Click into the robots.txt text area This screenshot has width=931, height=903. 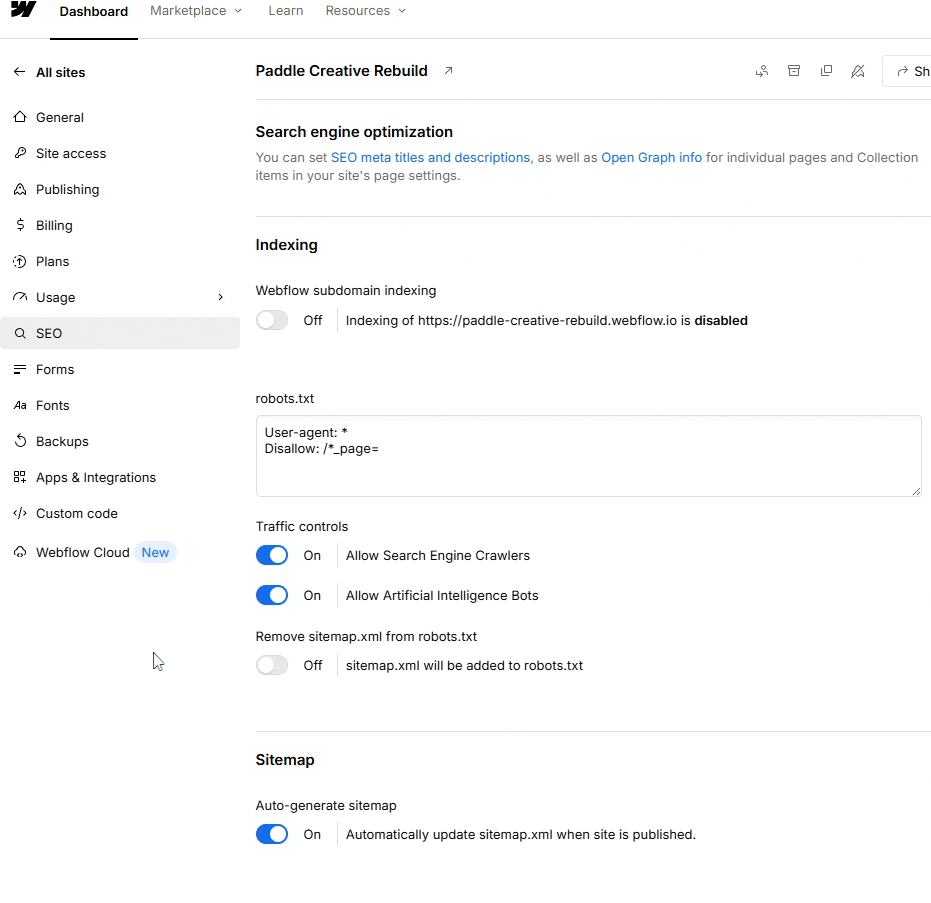click(588, 456)
